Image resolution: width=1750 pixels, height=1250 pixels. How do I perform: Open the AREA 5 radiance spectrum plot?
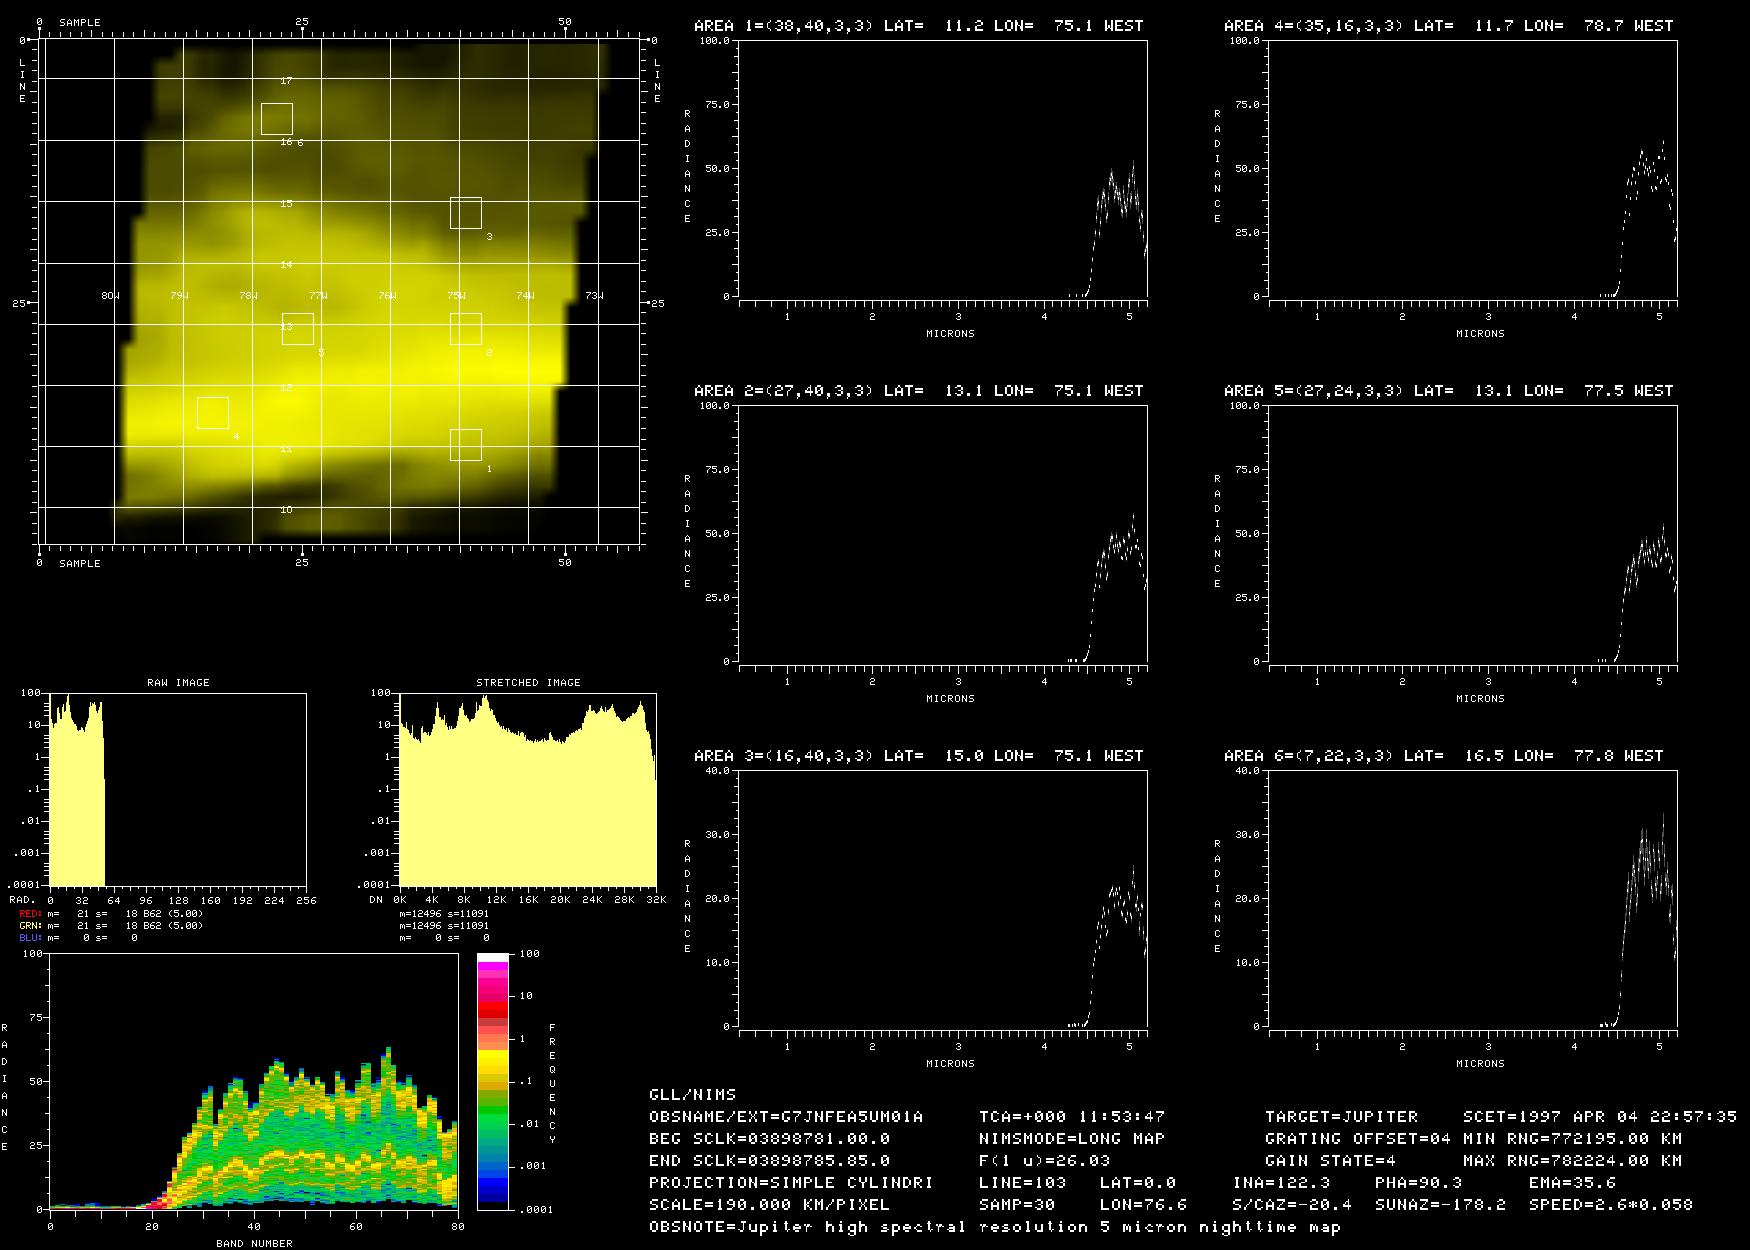(1472, 533)
